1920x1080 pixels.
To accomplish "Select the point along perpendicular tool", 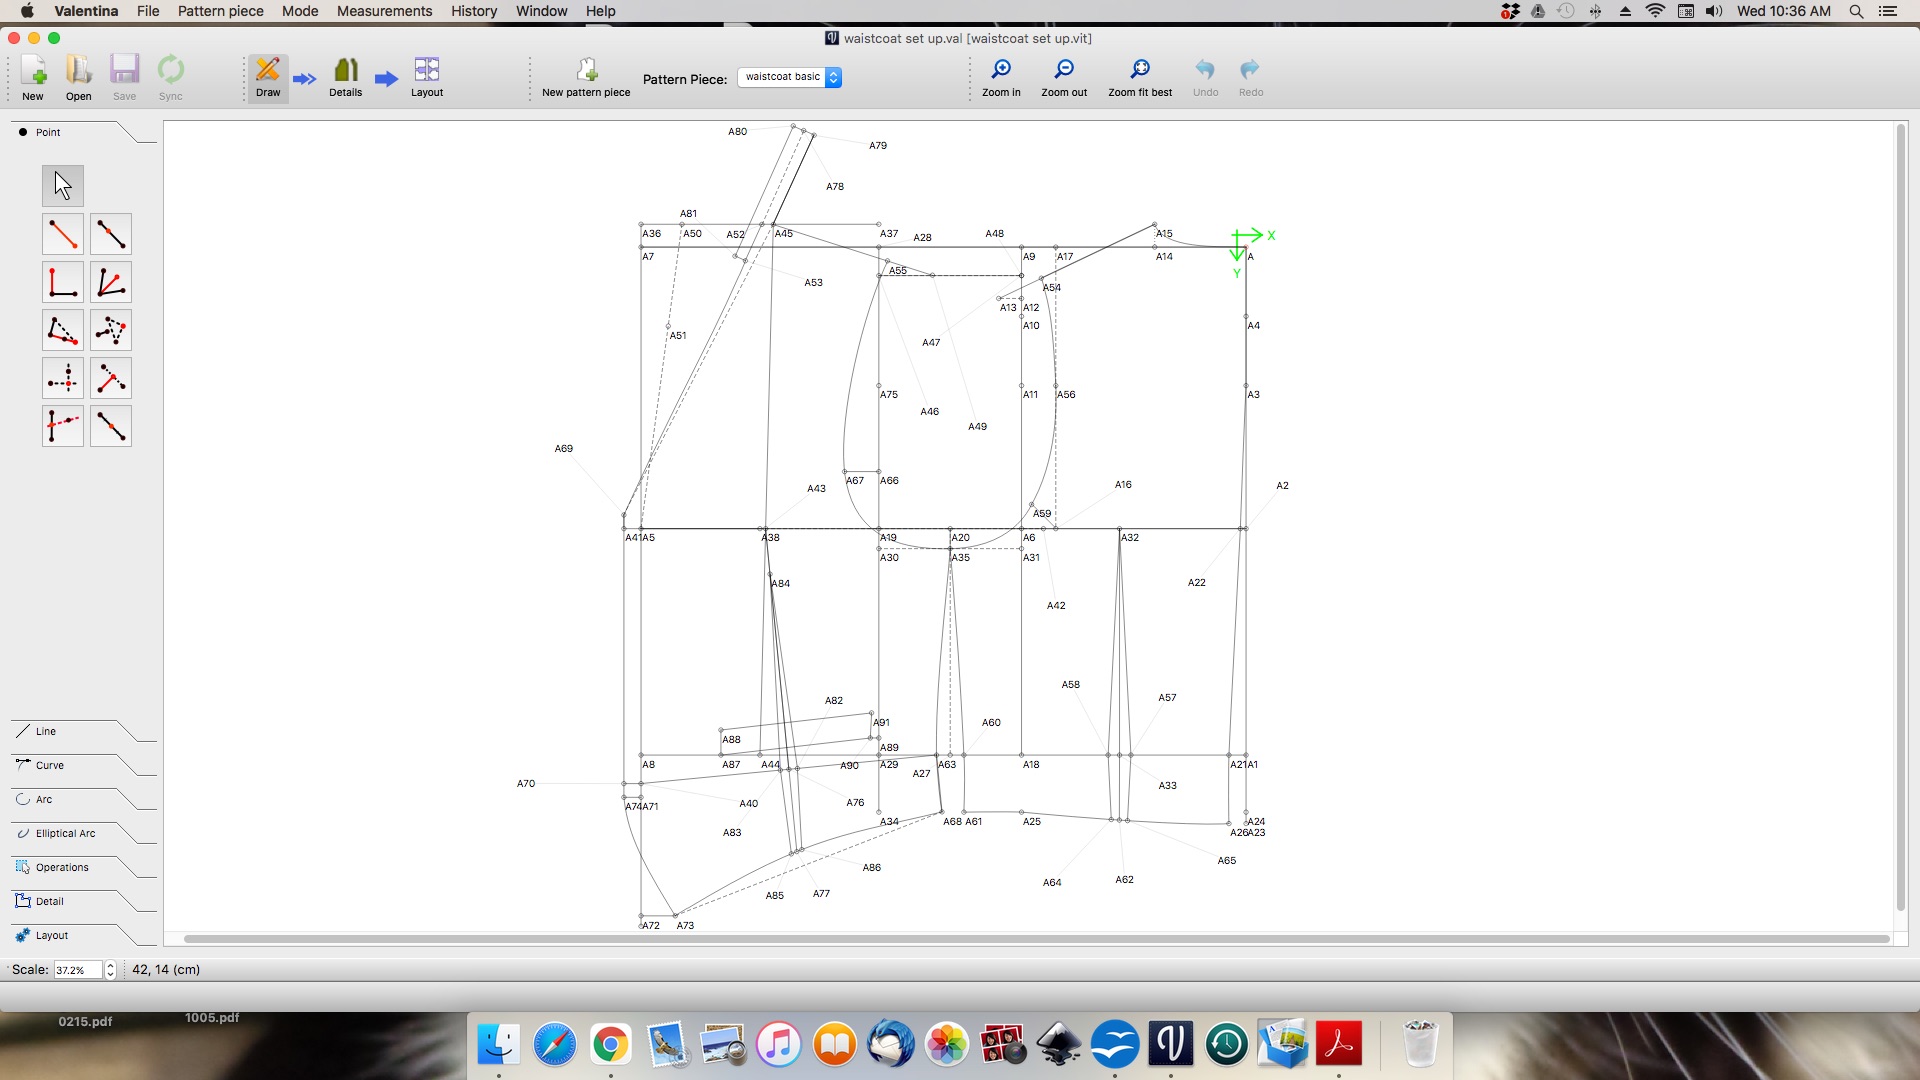I will (x=63, y=282).
